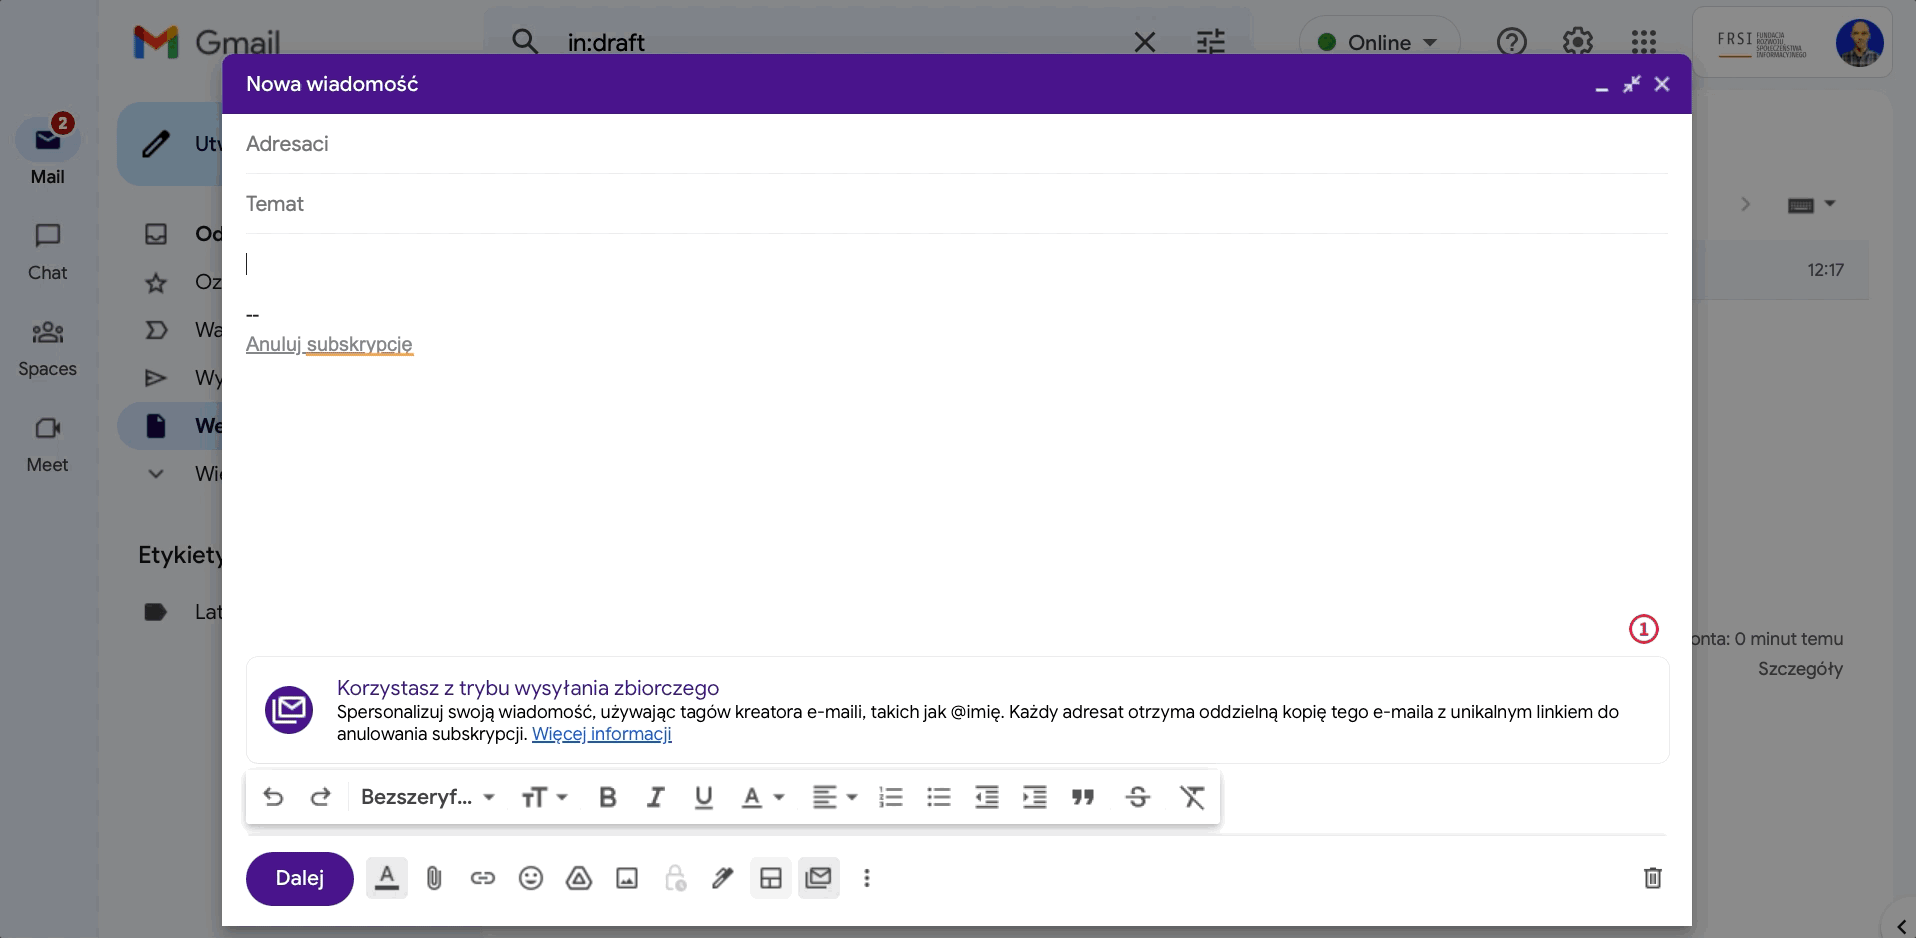
Task: Toggle multi-send mode icon
Action: [x=819, y=878]
